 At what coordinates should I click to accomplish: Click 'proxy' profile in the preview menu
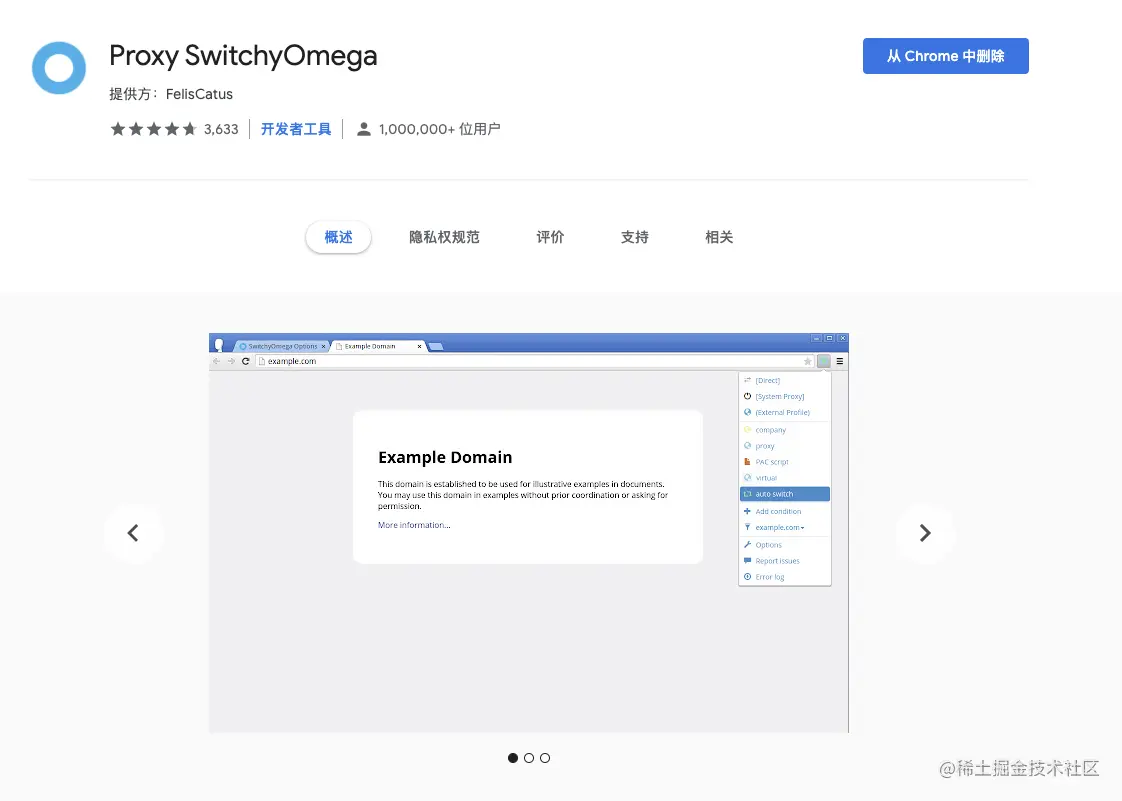coord(764,446)
